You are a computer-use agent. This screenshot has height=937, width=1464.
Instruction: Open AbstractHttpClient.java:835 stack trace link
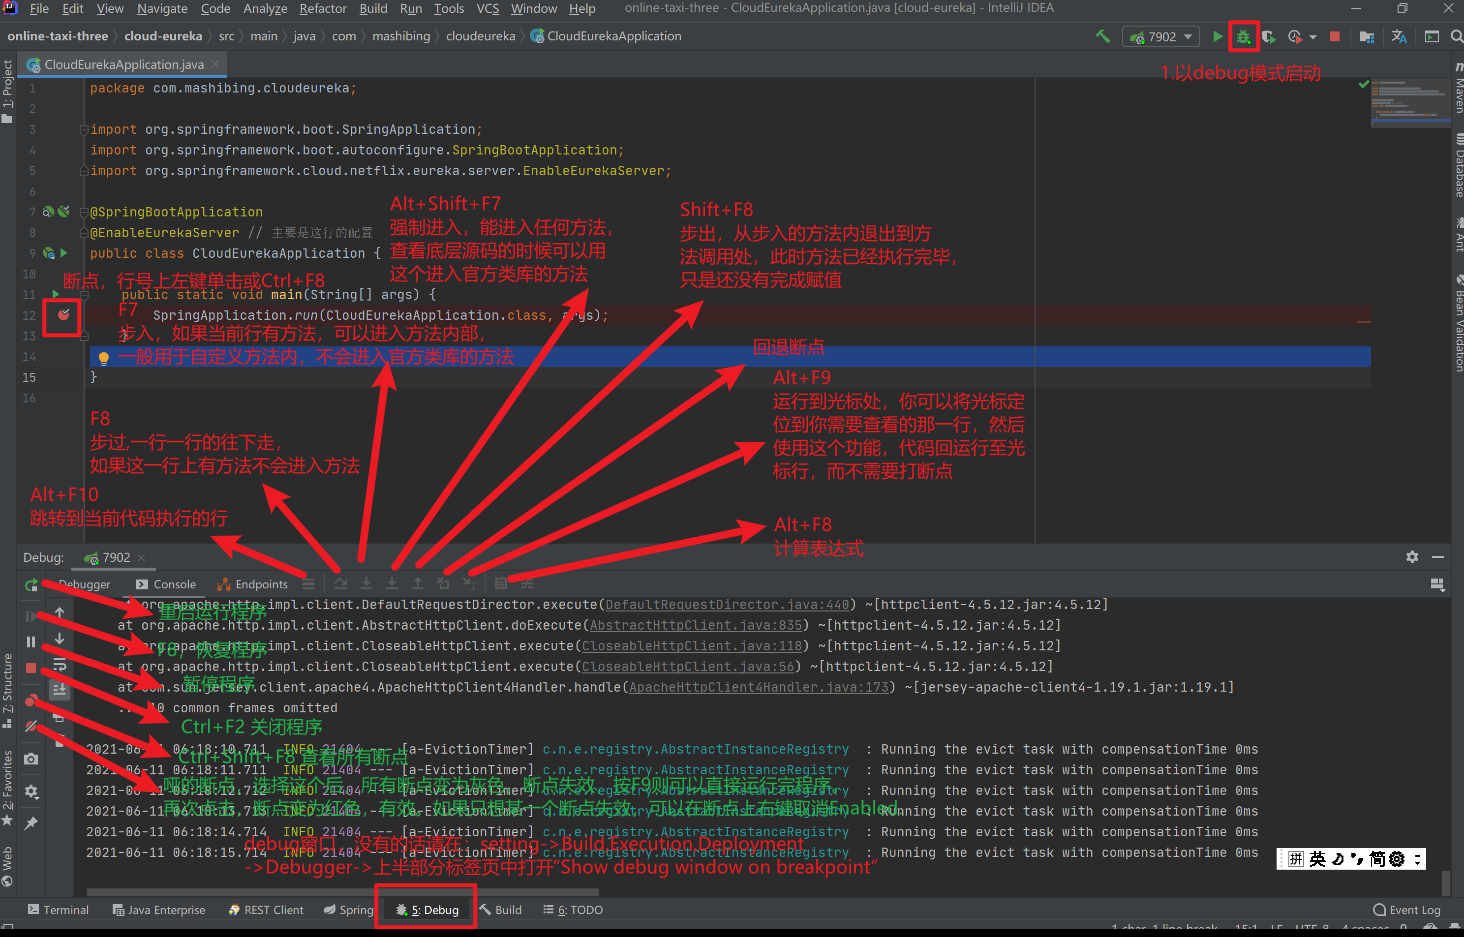[x=696, y=626]
